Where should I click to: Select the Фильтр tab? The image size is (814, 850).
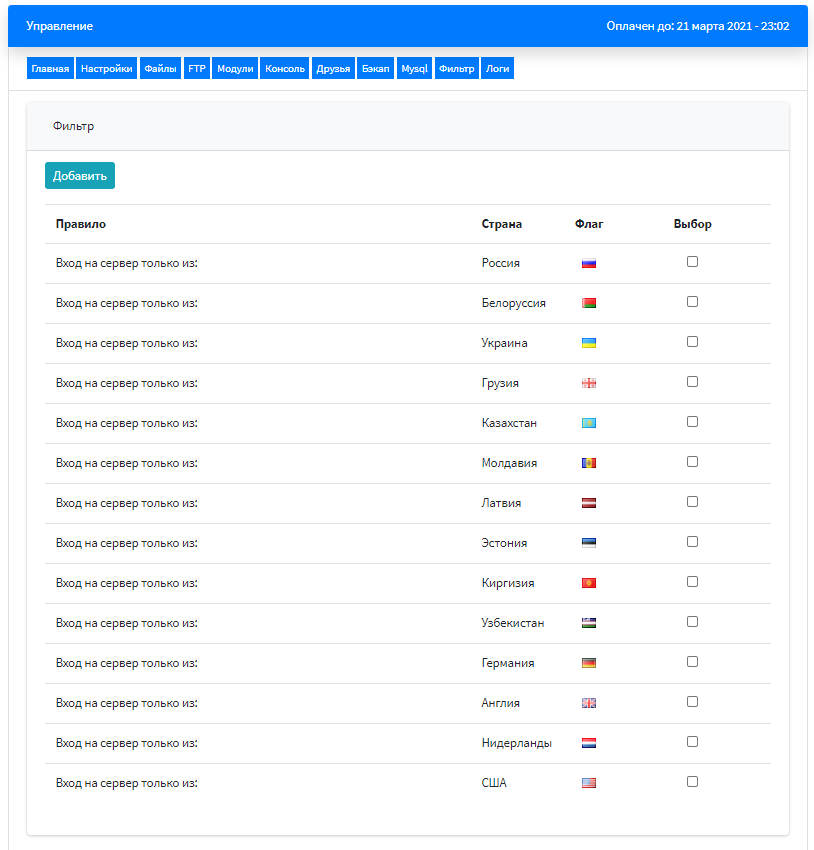click(457, 68)
